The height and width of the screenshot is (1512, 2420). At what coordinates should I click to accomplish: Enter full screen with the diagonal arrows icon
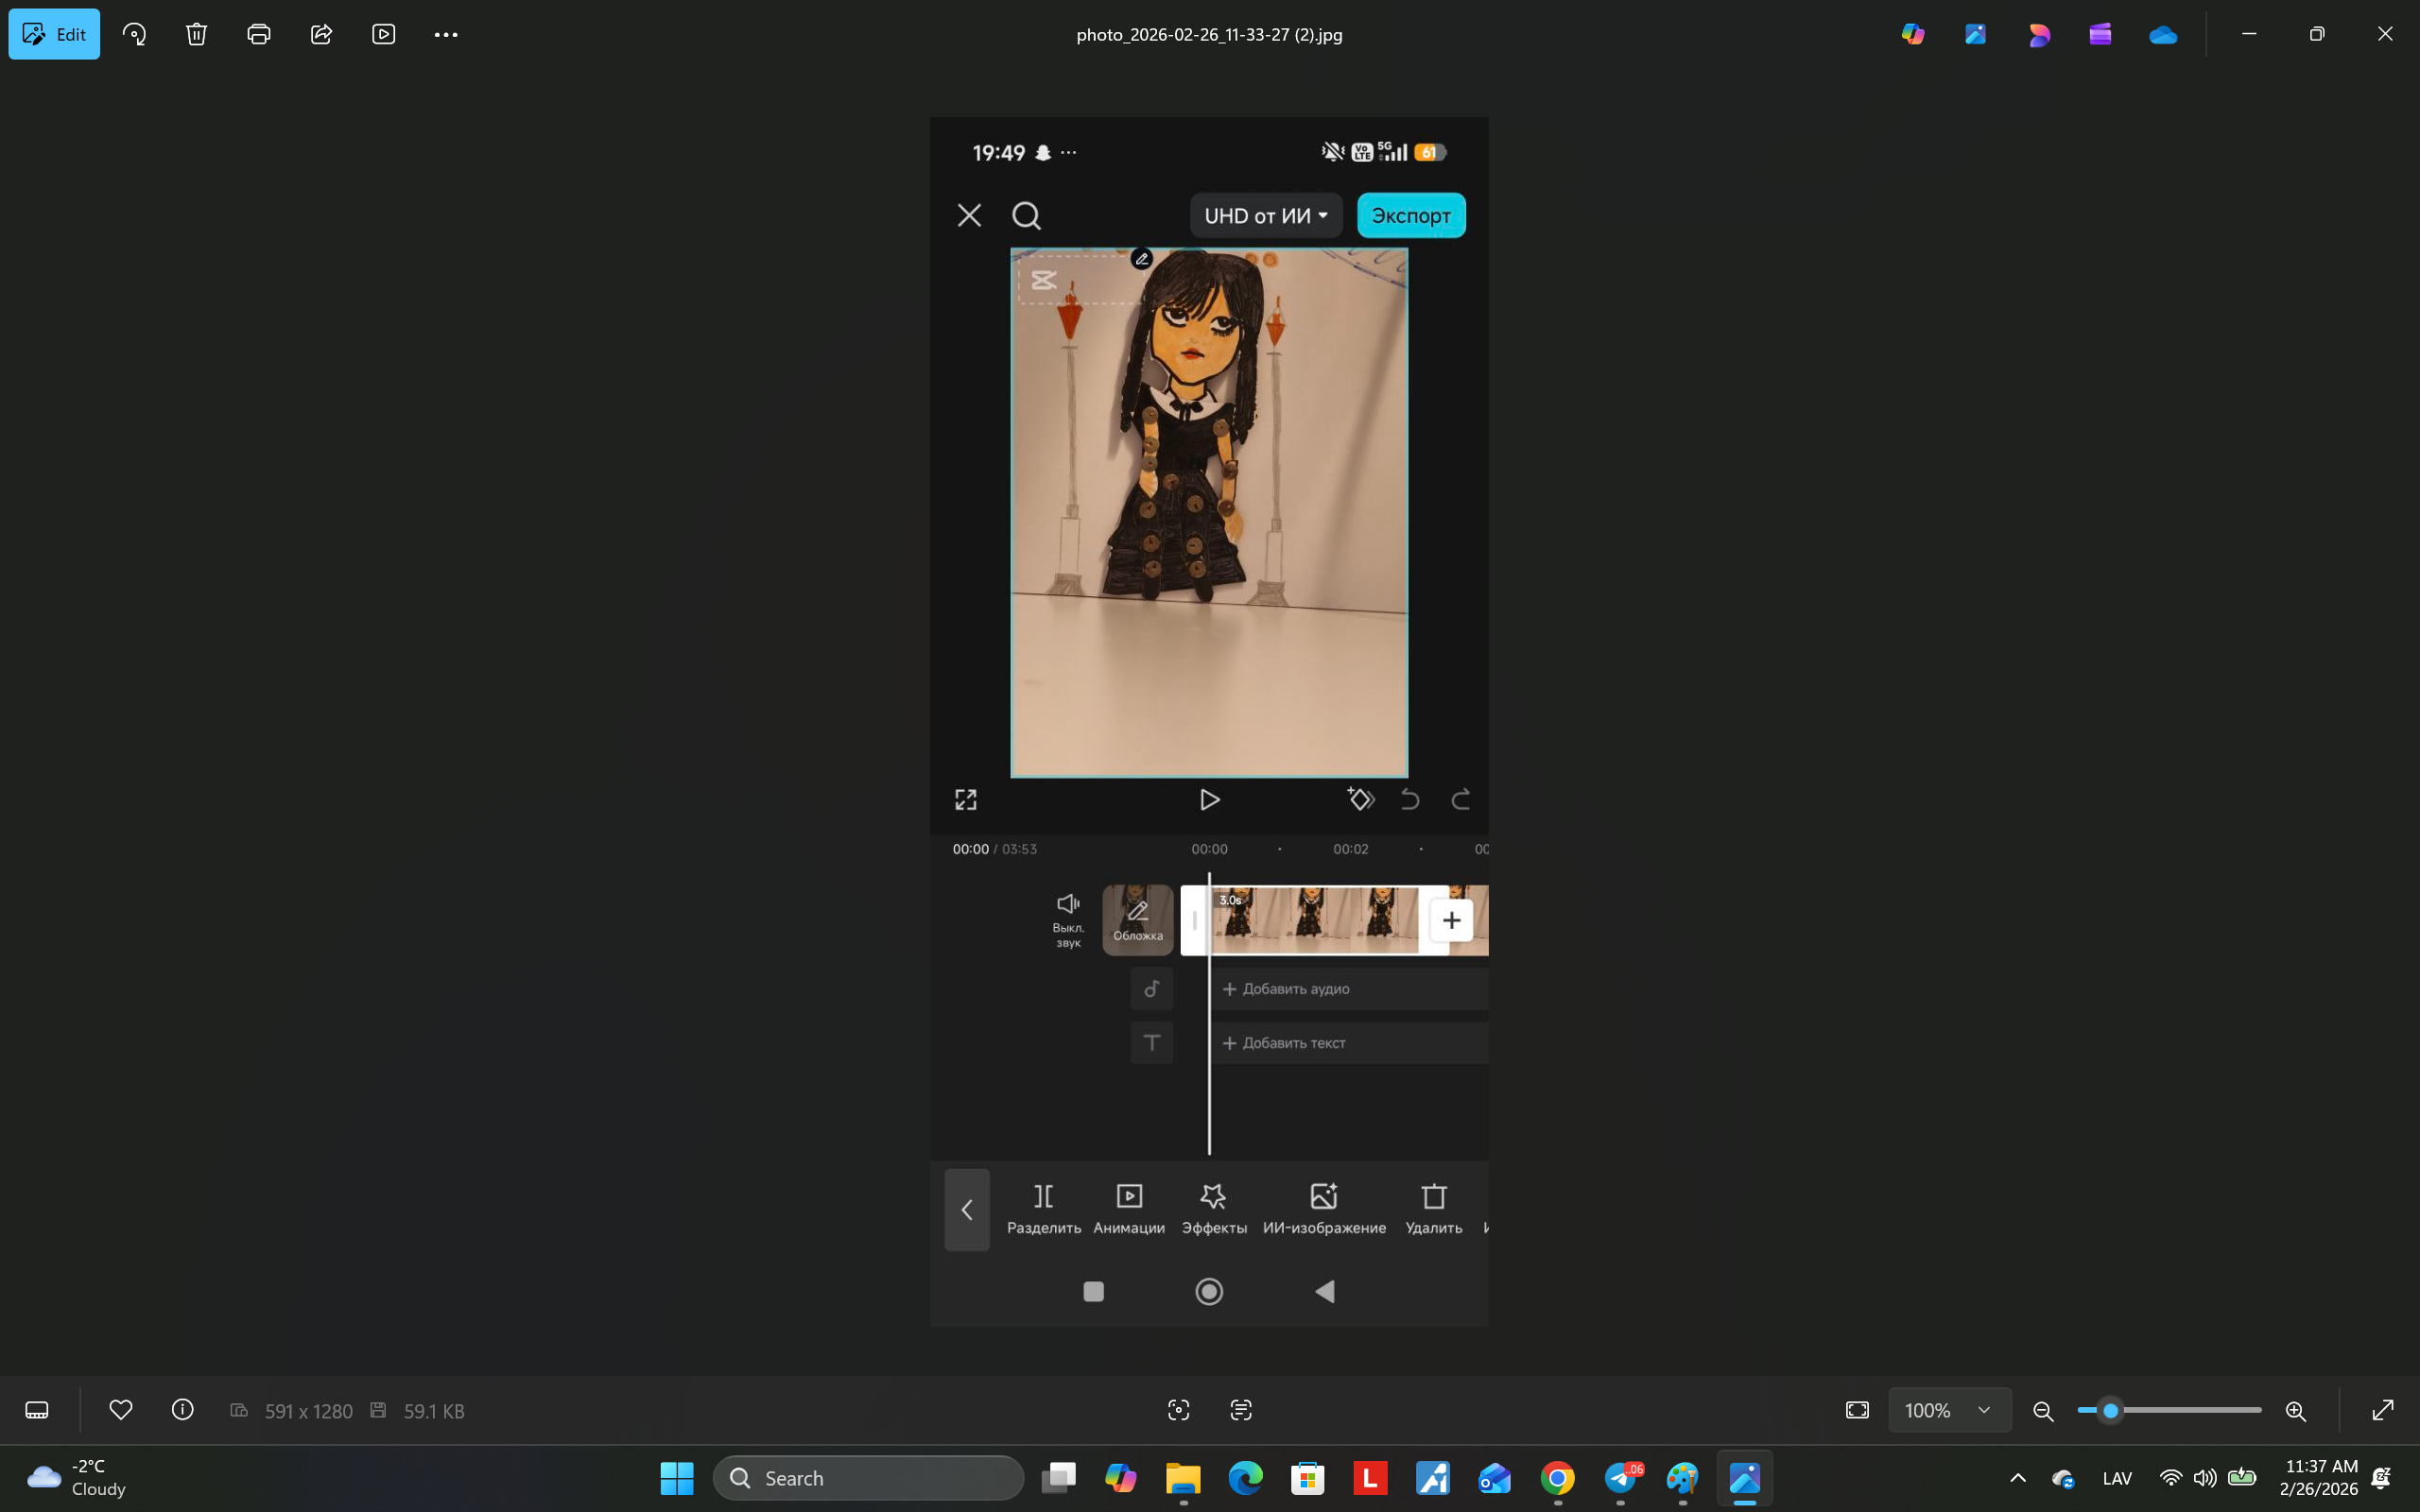click(2383, 1410)
